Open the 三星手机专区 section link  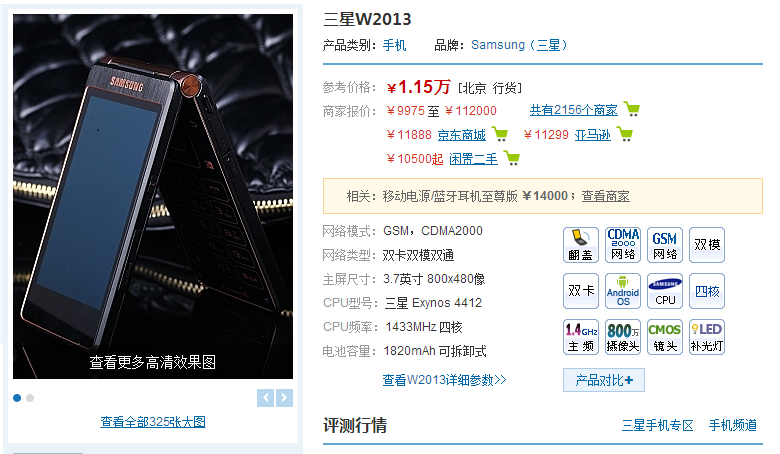tap(658, 425)
